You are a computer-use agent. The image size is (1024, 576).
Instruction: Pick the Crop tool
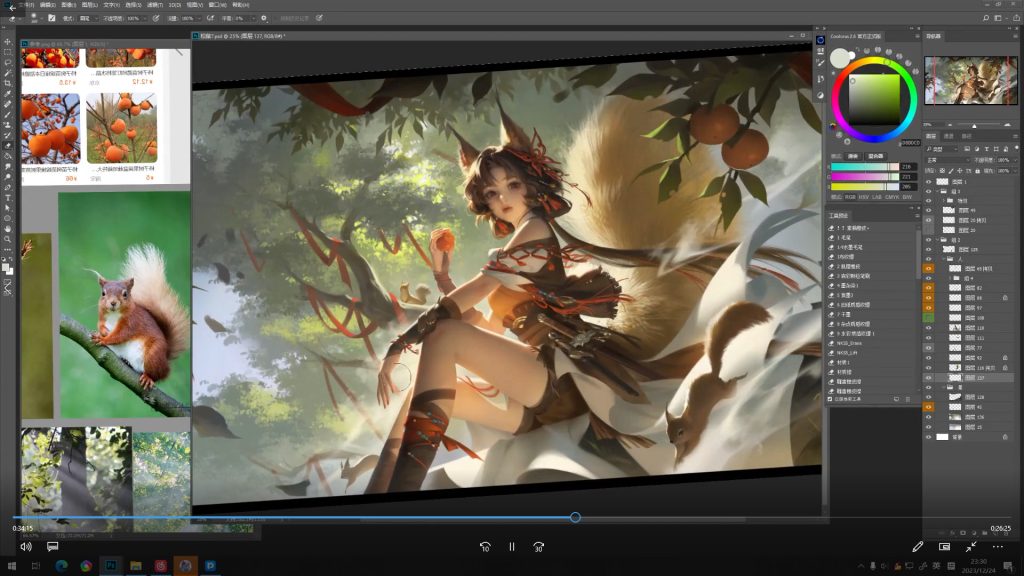(8, 83)
